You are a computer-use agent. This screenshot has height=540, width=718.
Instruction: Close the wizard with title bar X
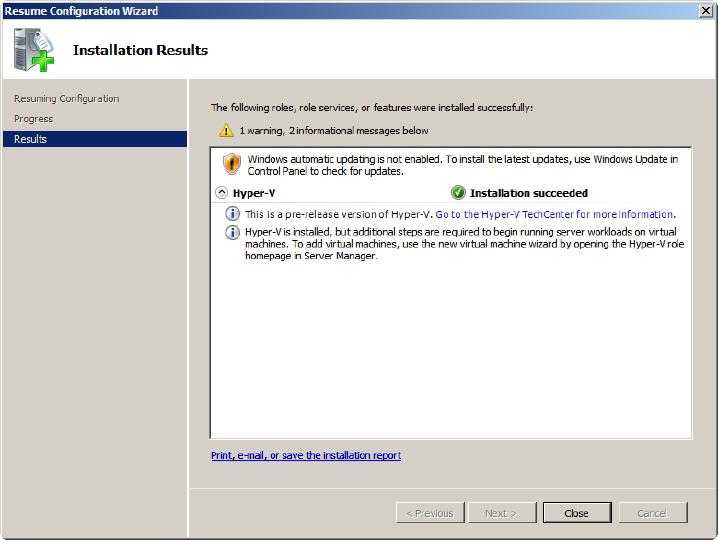(706, 11)
